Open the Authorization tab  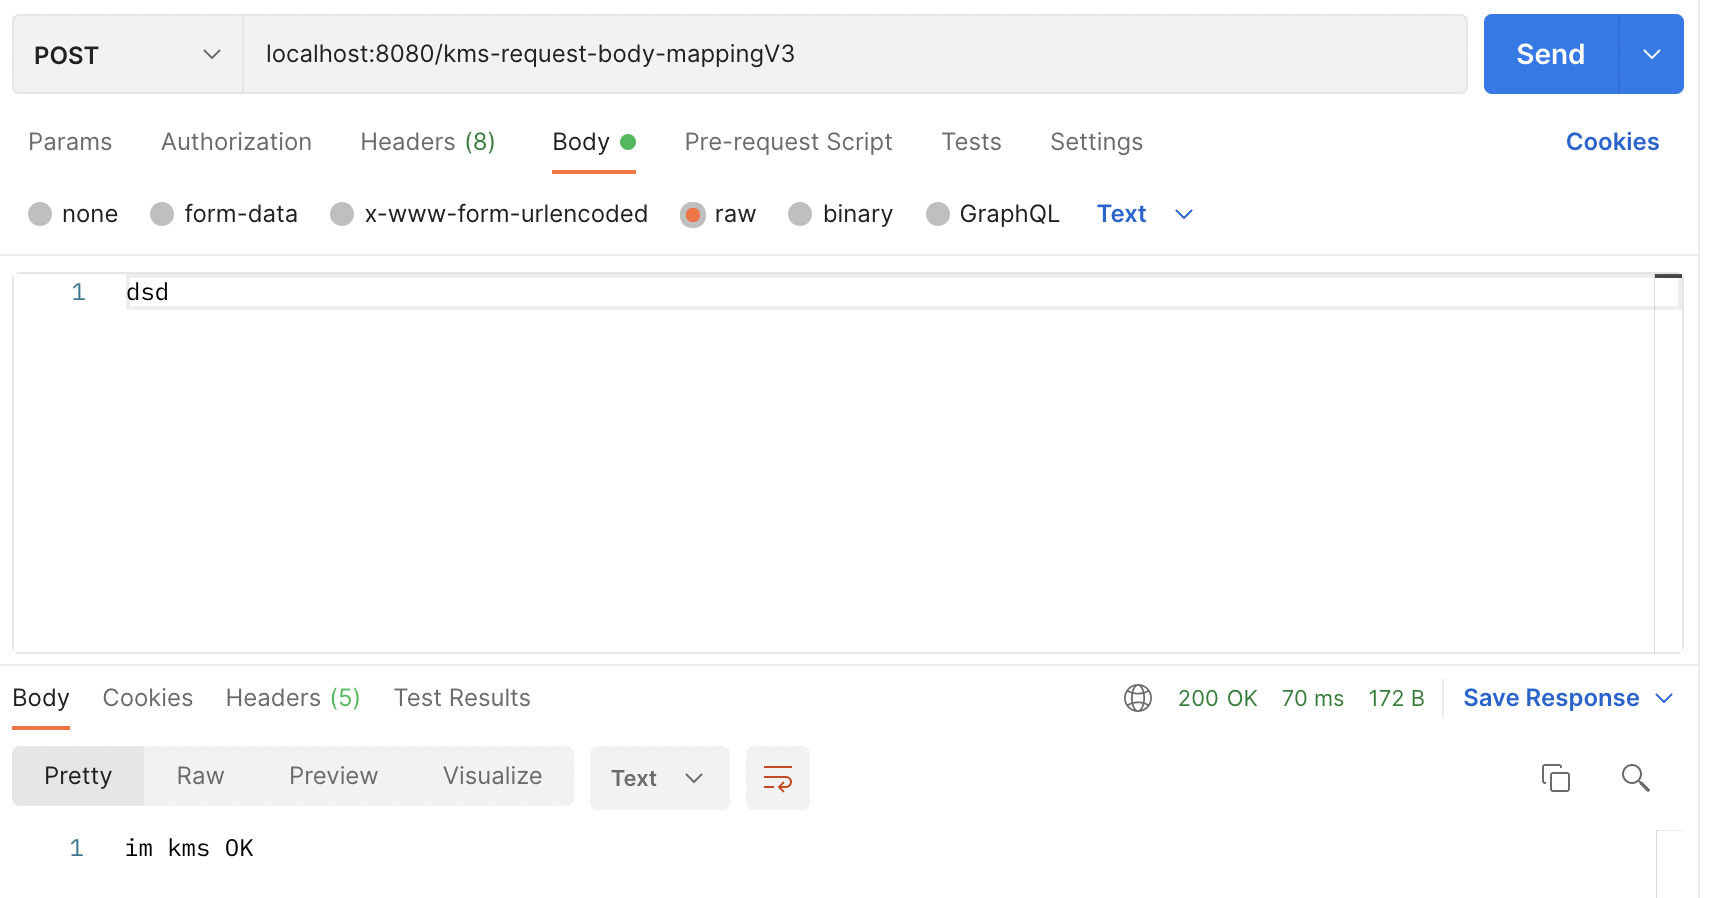[236, 142]
